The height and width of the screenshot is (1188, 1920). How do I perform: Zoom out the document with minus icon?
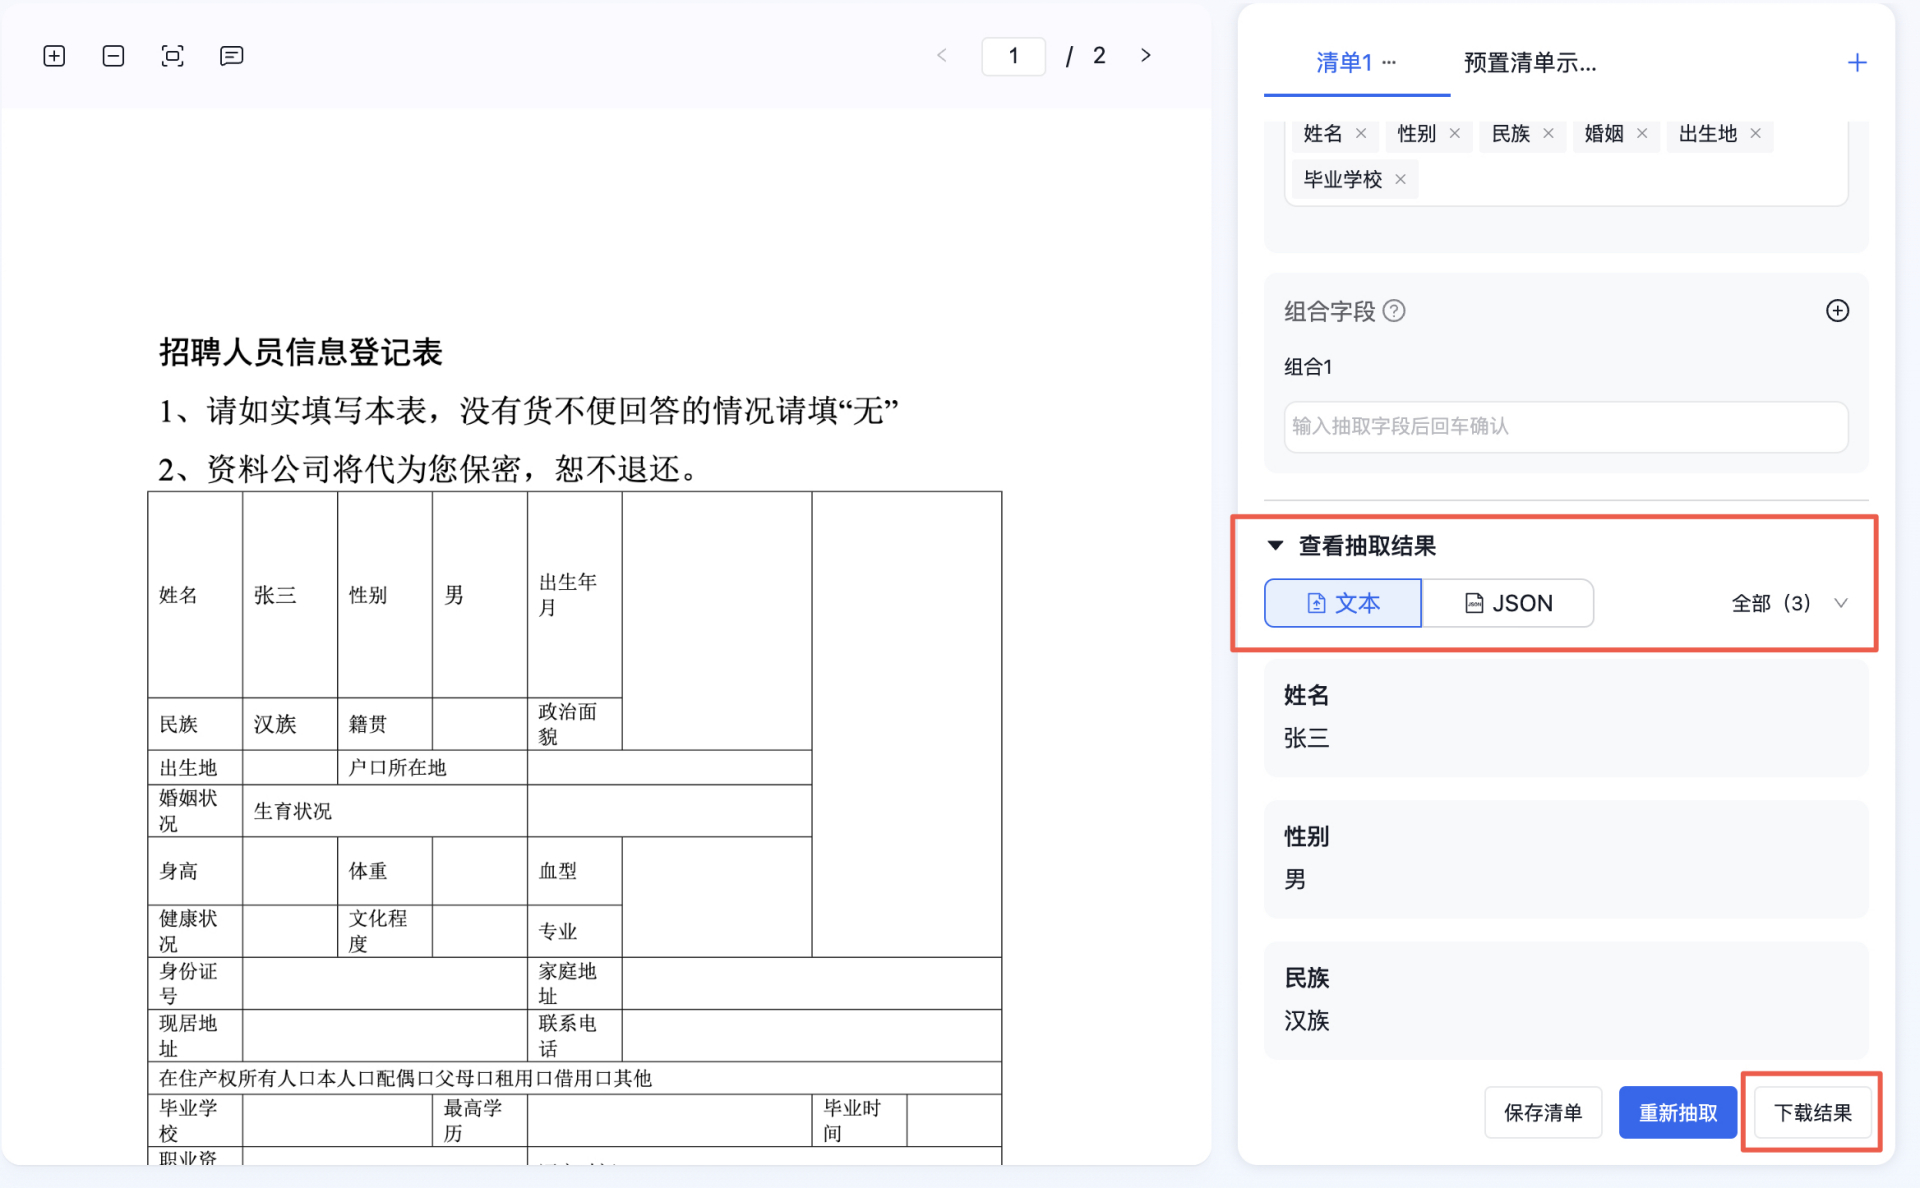point(113,56)
